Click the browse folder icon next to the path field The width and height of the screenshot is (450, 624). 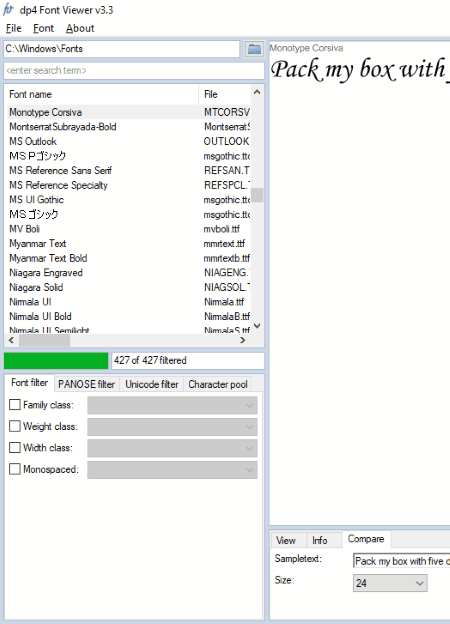(254, 49)
